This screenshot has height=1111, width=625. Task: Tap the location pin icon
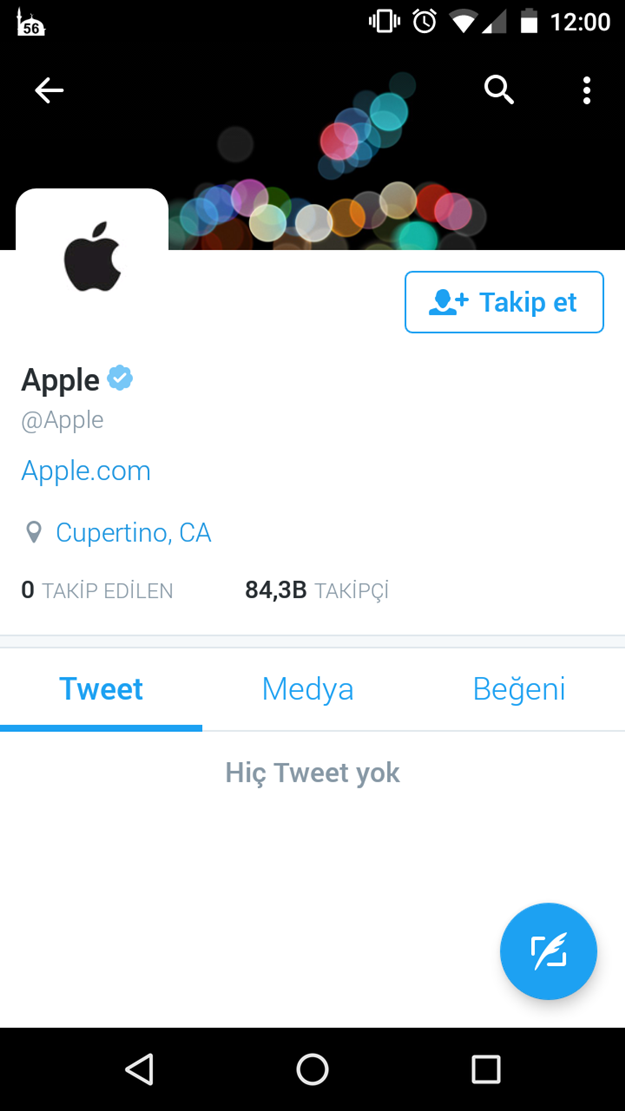(x=33, y=532)
